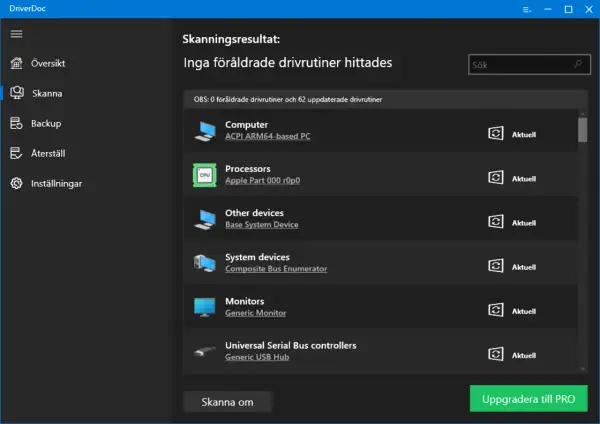Click the Processors category title
Viewport: 600px width, 424px height.
click(248, 169)
